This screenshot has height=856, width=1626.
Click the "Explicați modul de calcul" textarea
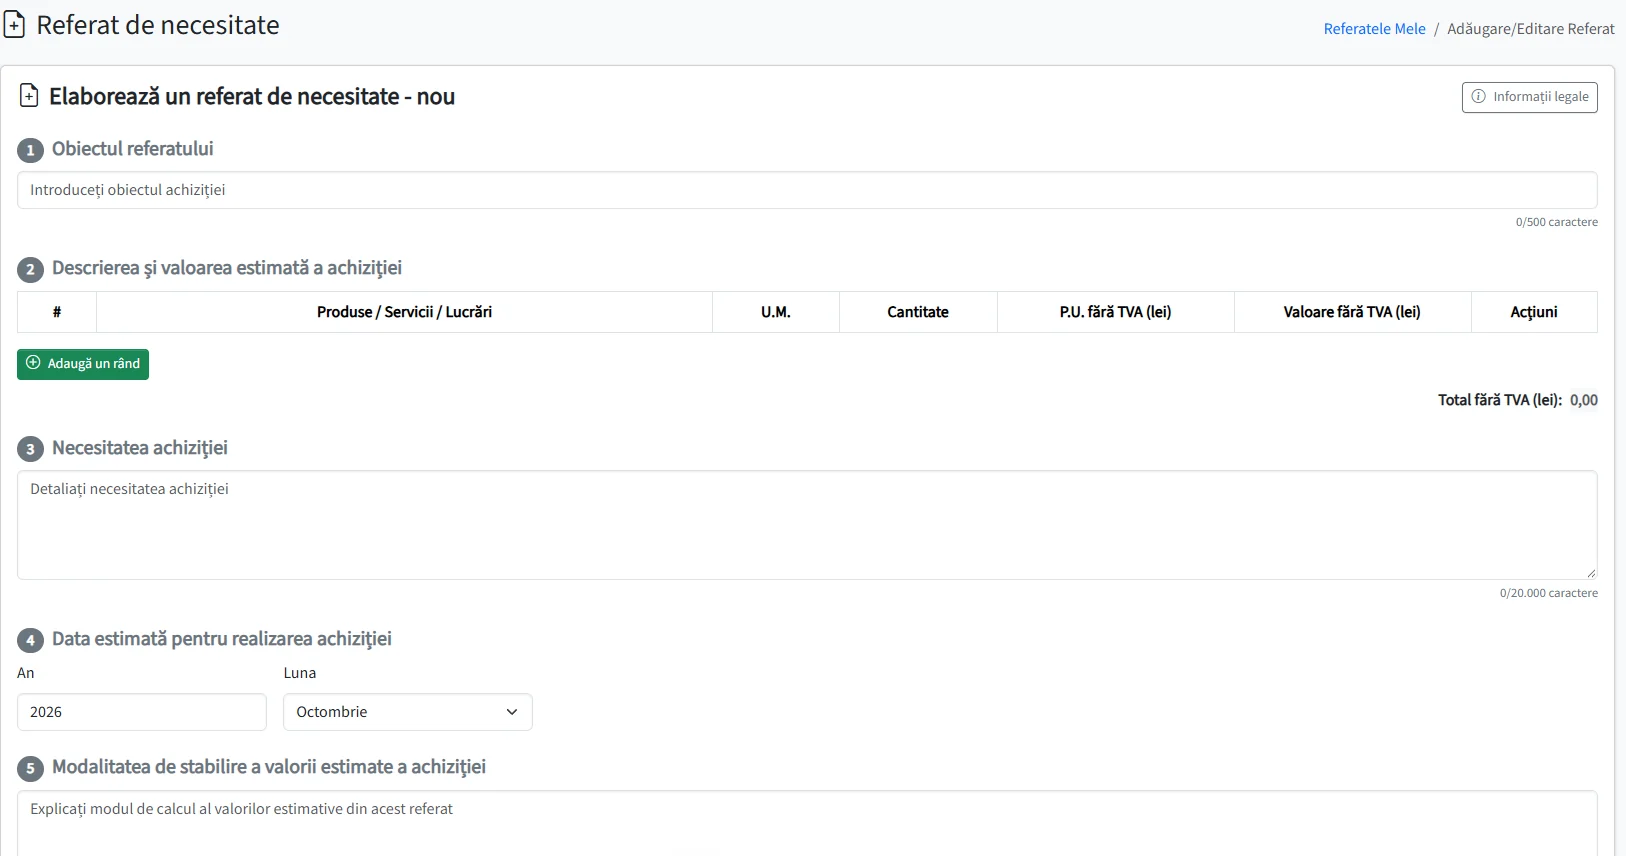tap(807, 823)
